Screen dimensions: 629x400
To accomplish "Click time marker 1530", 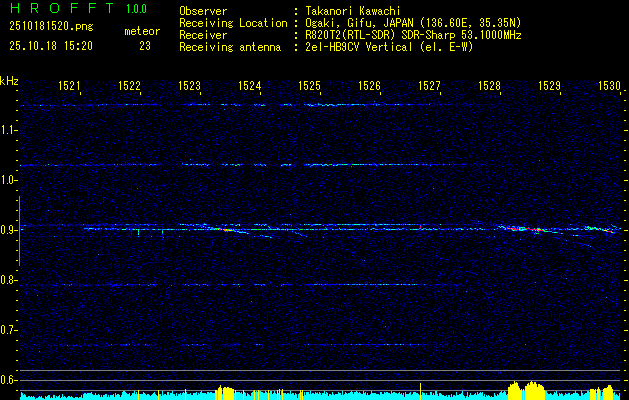I will click(609, 85).
